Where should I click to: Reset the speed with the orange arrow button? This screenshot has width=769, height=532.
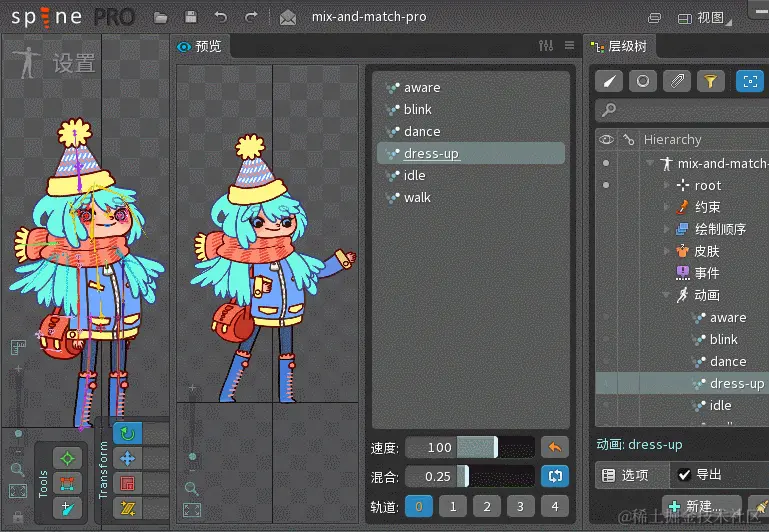pyautogui.click(x=555, y=447)
